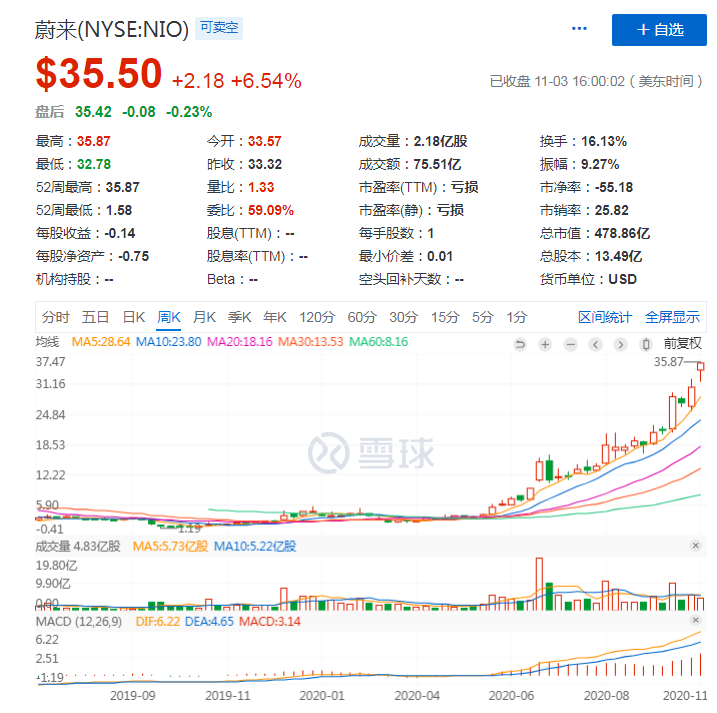Click the MA5:28.64 legend label
The width and height of the screenshot is (717, 713).
pos(101,342)
